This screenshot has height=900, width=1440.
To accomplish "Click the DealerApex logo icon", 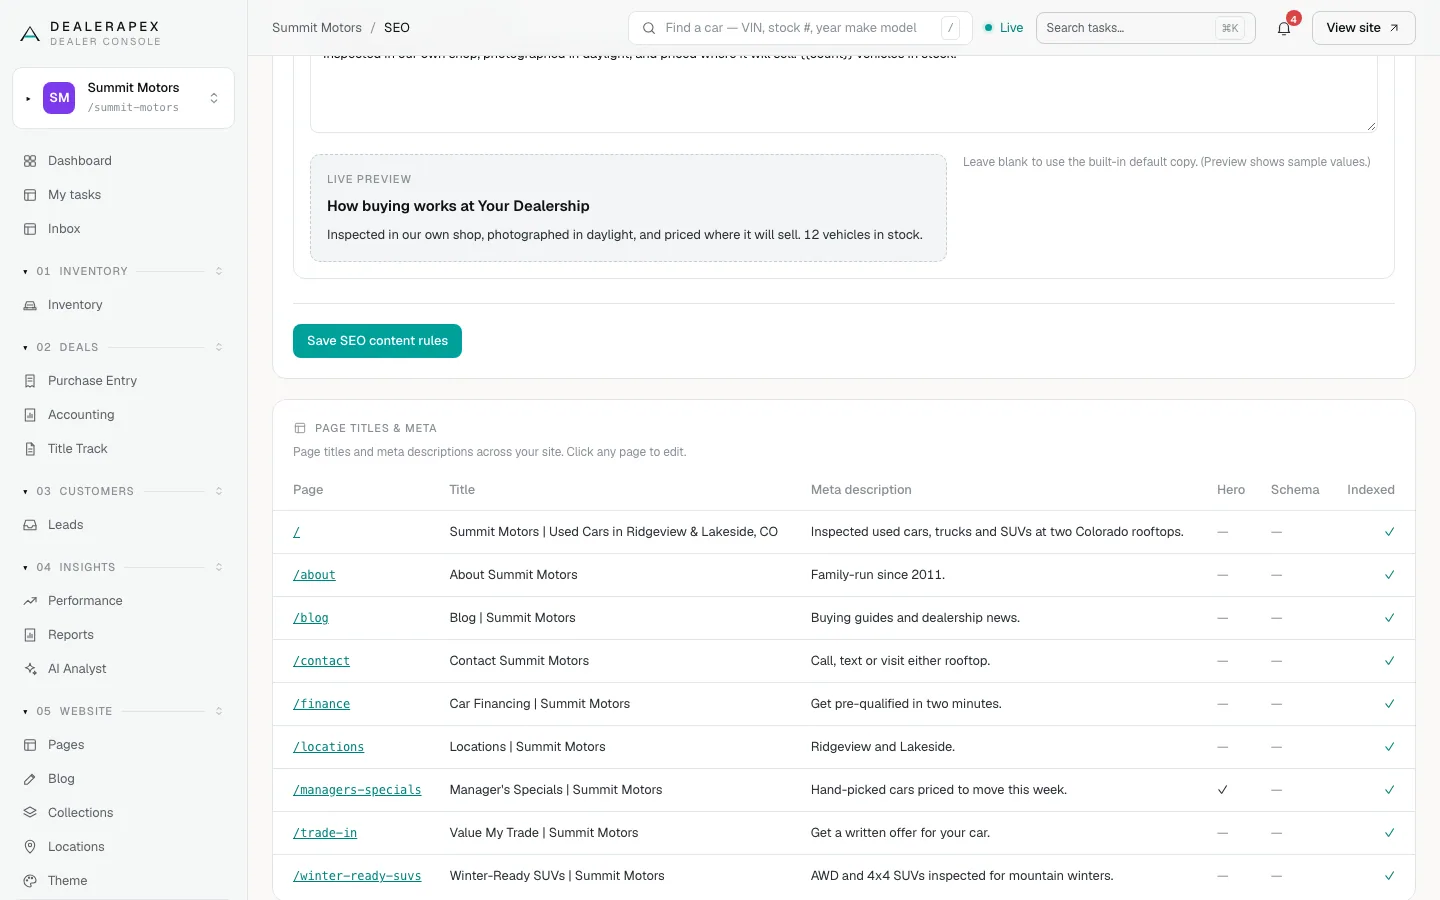I will [30, 34].
